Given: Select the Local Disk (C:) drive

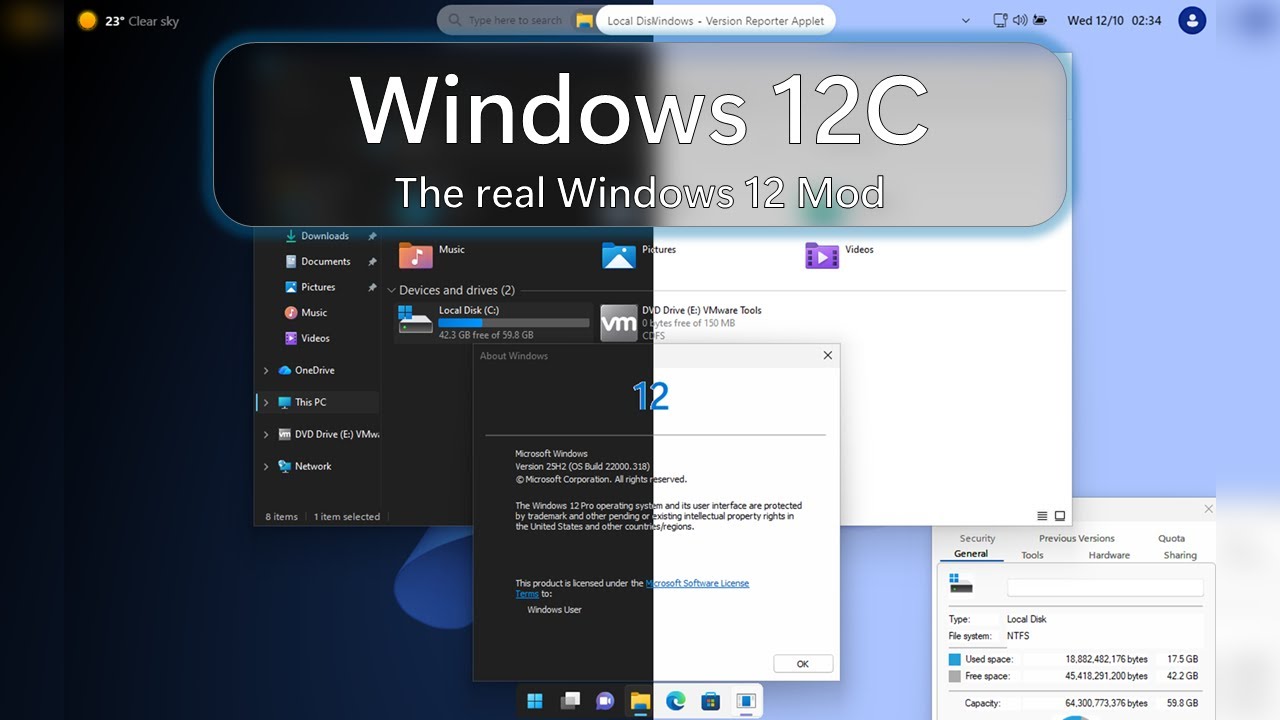Looking at the screenshot, I should click(494, 323).
